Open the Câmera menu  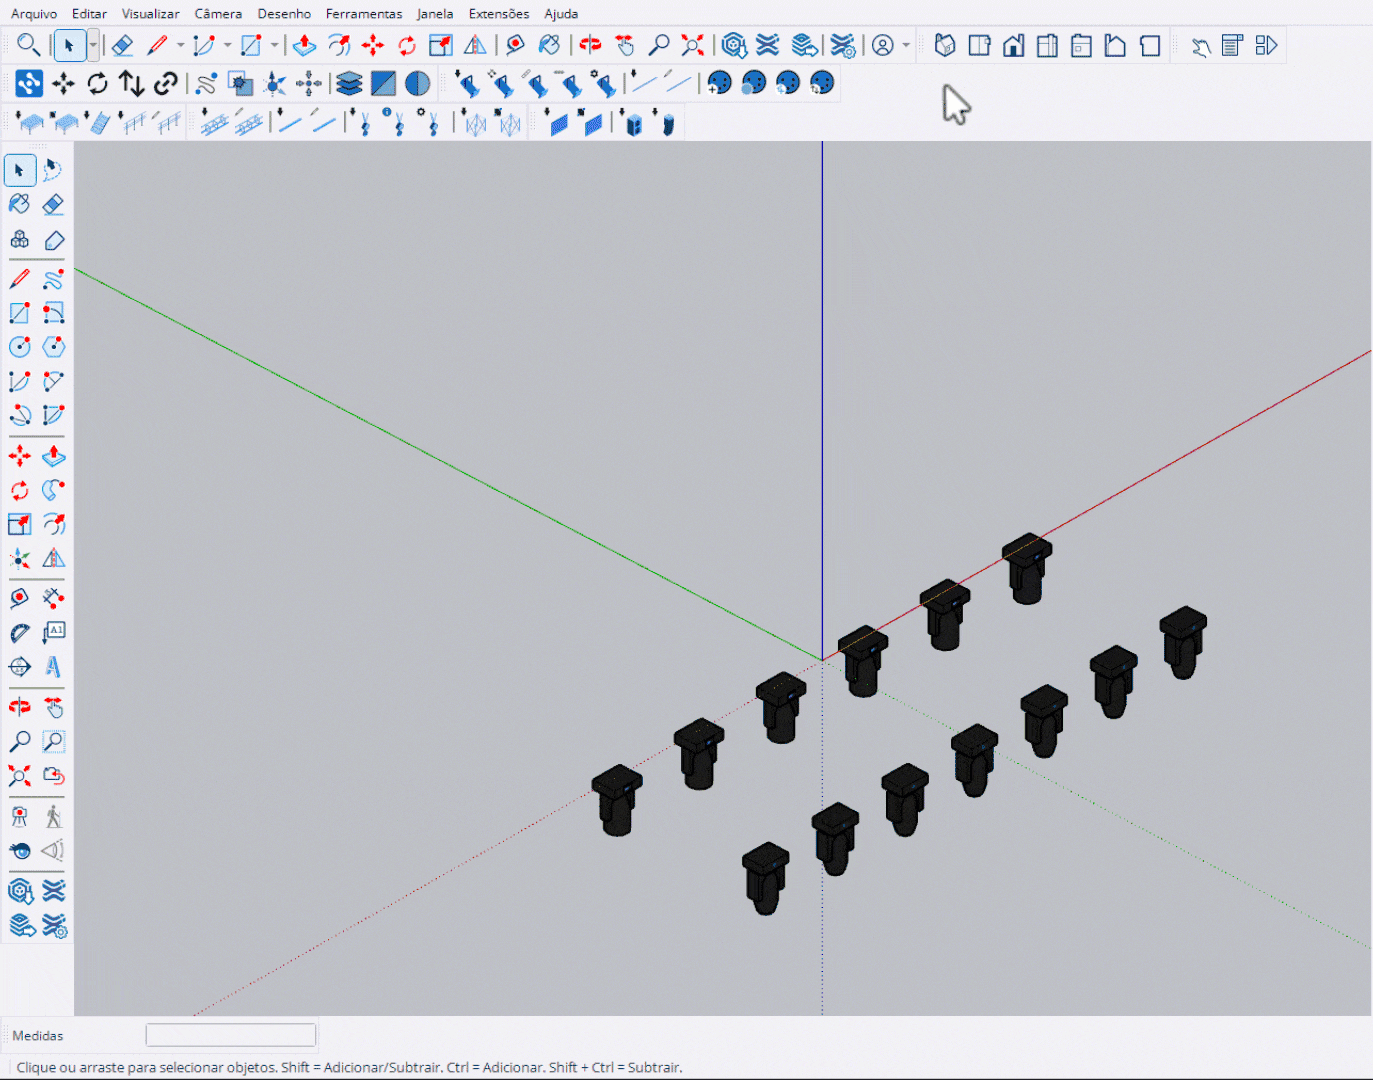pos(218,14)
